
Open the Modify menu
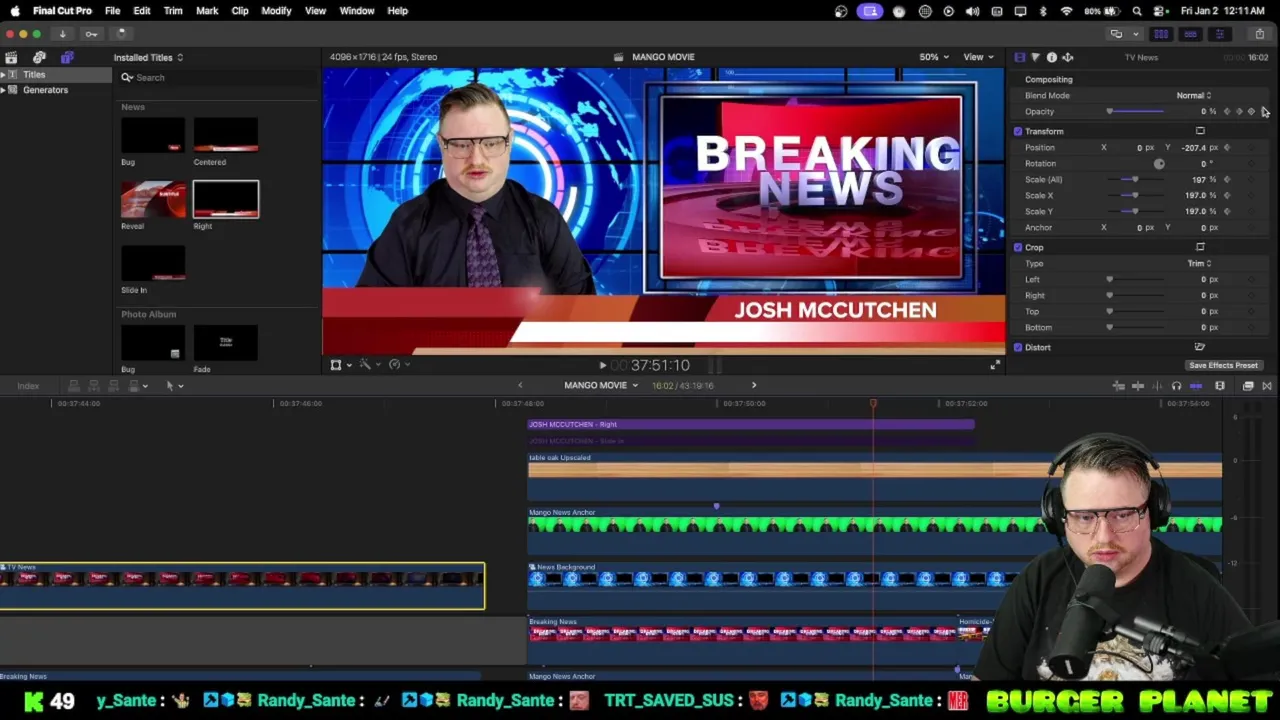276,11
